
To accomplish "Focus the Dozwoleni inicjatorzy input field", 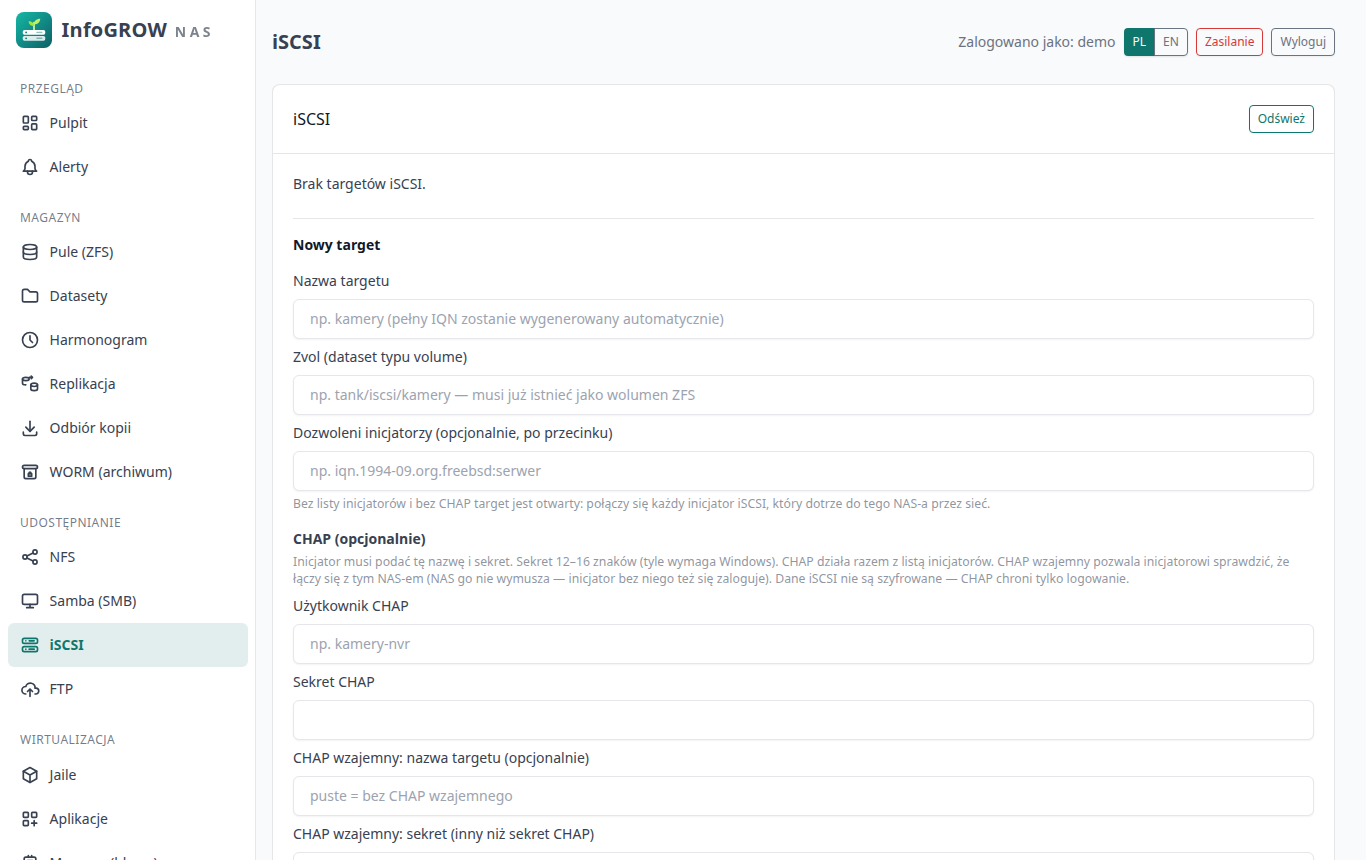I will tap(803, 471).
